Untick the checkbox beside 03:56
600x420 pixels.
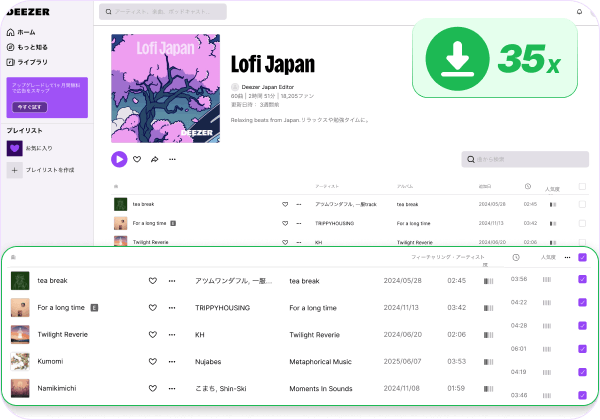click(x=582, y=279)
